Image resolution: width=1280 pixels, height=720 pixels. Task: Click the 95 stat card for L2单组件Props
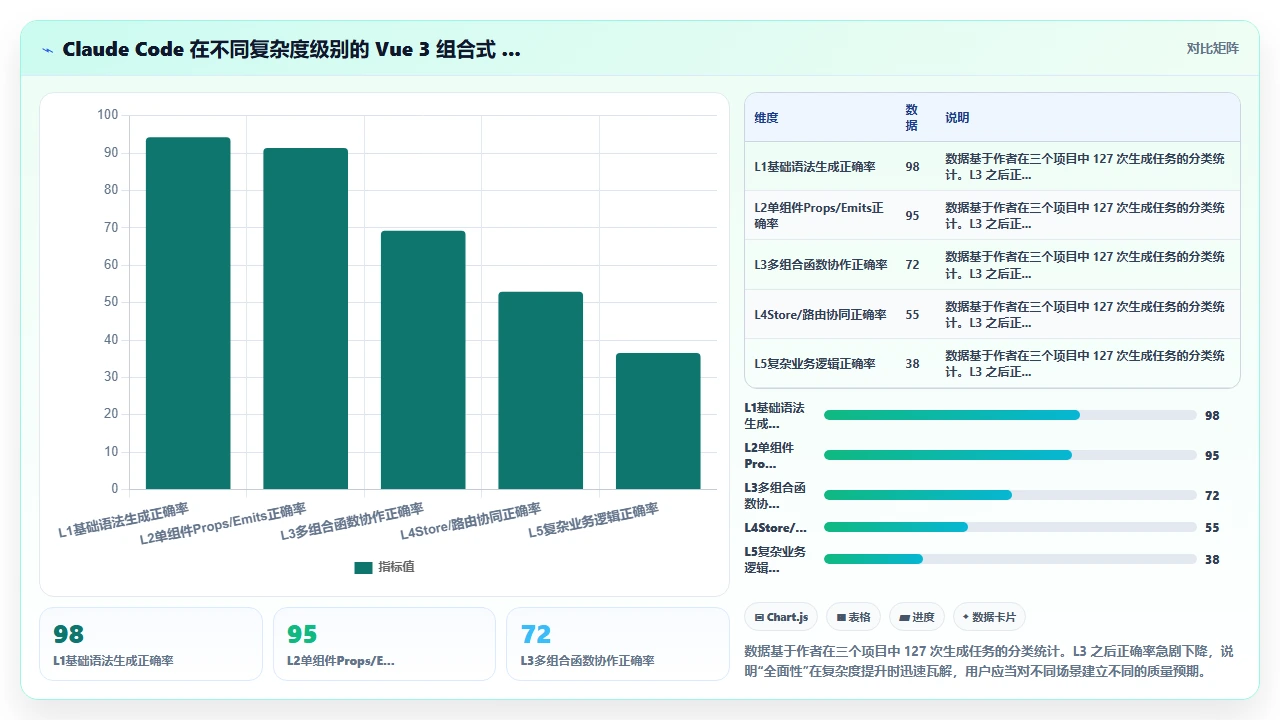tap(384, 644)
